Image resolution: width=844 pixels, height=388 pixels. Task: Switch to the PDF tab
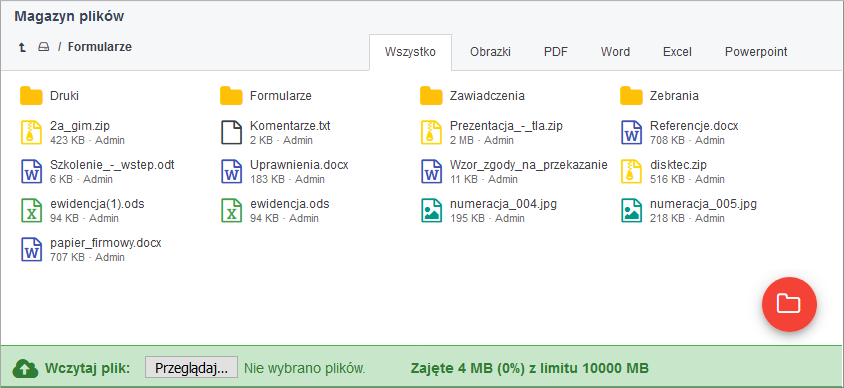click(x=555, y=52)
